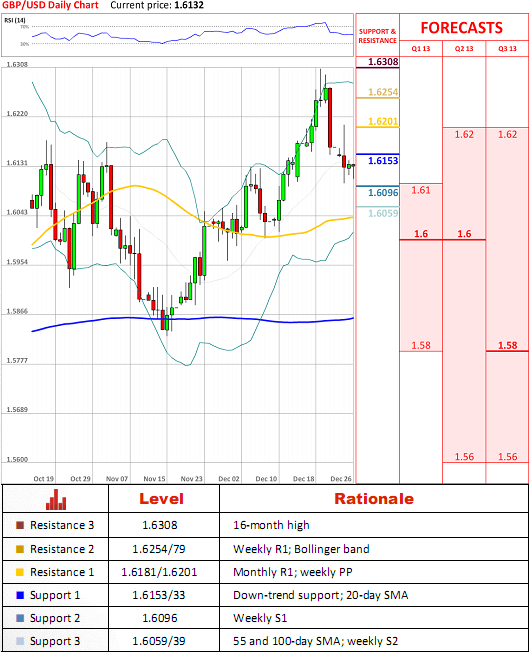Click the Support 1 blue color swatch
The width and height of the screenshot is (532, 656).
[20, 595]
